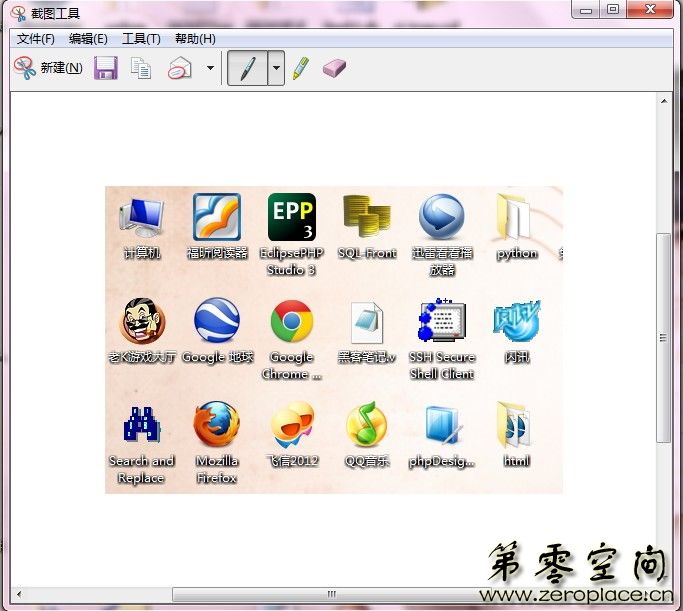The width and height of the screenshot is (683, 611).
Task: Click the Mozilla Firefox icon
Action: pyautogui.click(x=217, y=424)
